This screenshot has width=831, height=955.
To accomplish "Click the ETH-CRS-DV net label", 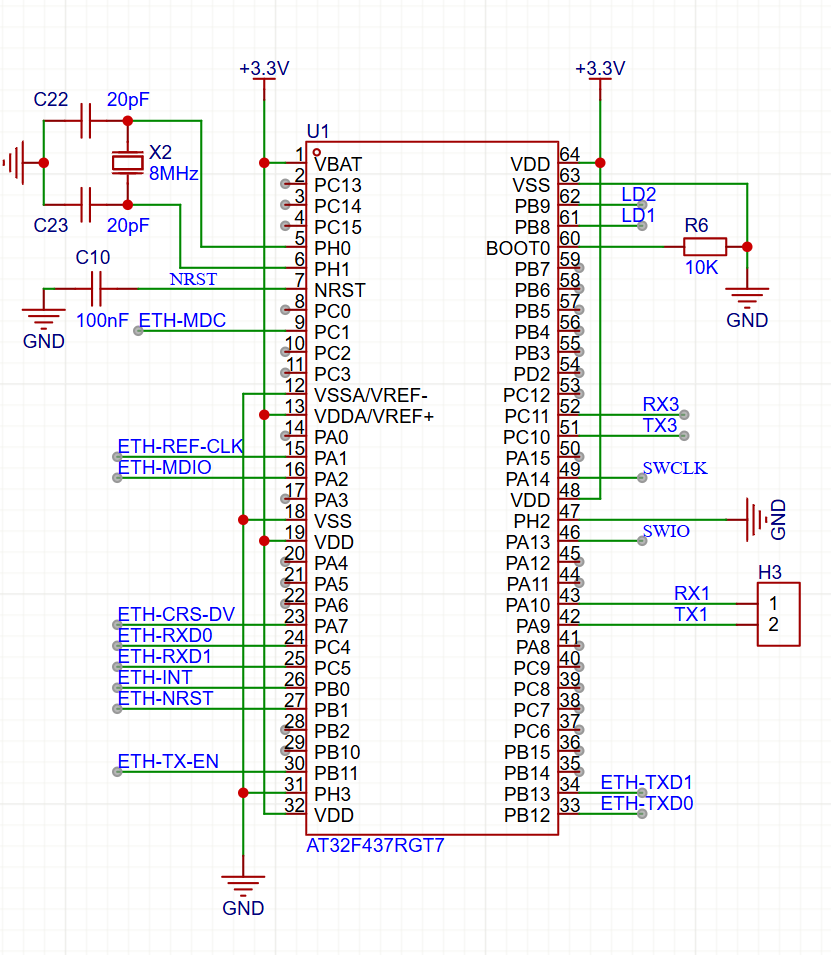I will [176, 614].
